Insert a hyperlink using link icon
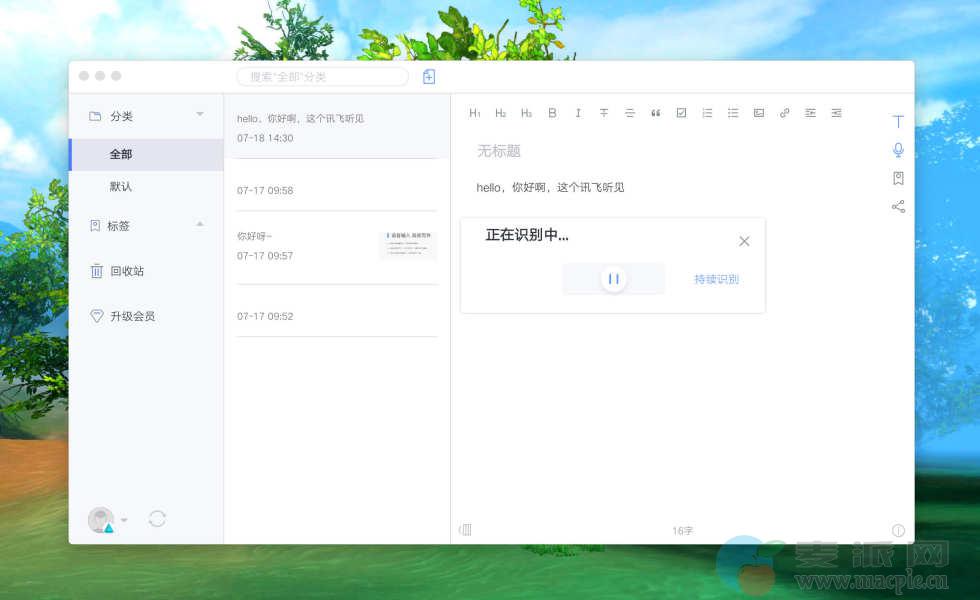This screenshot has width=980, height=600. click(785, 113)
